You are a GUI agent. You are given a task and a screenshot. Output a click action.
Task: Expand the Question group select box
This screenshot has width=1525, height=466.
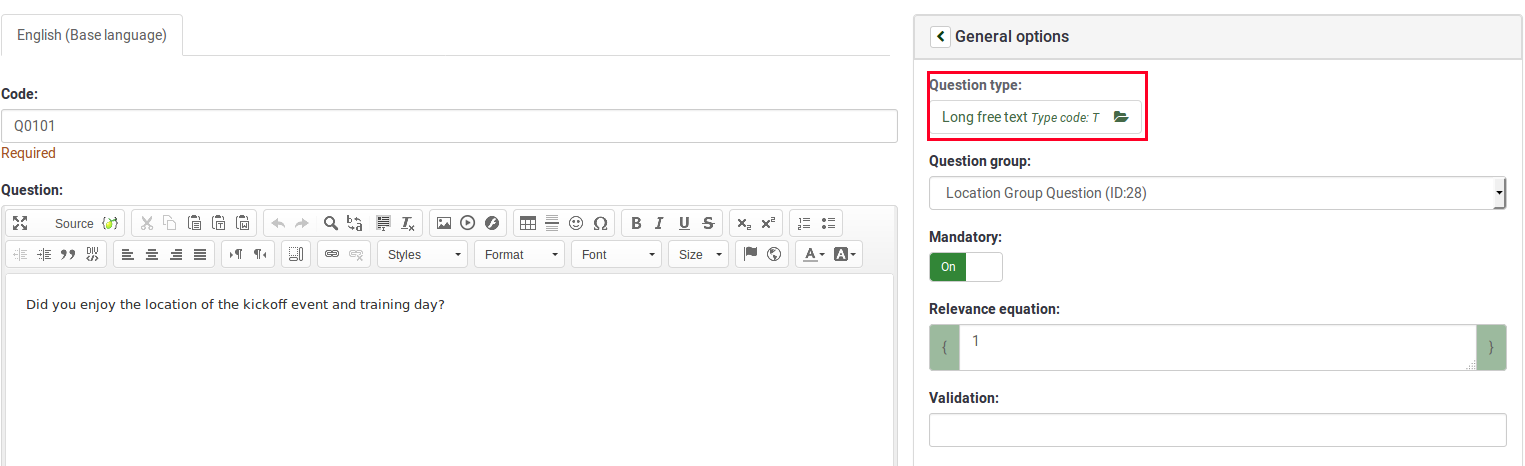point(1216,193)
